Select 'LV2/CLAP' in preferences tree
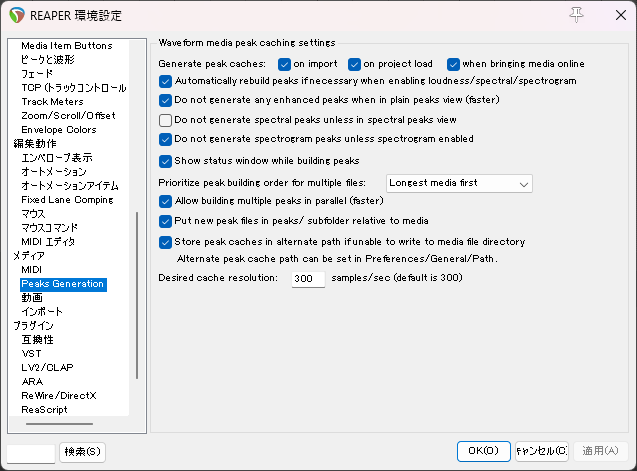 click(47, 368)
